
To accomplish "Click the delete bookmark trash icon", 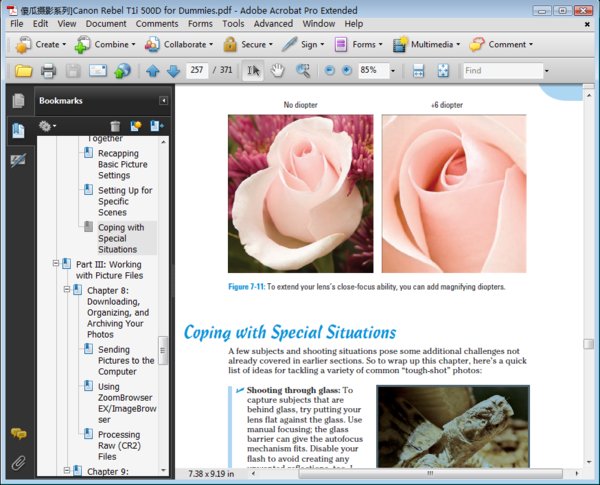I will pyautogui.click(x=115, y=126).
